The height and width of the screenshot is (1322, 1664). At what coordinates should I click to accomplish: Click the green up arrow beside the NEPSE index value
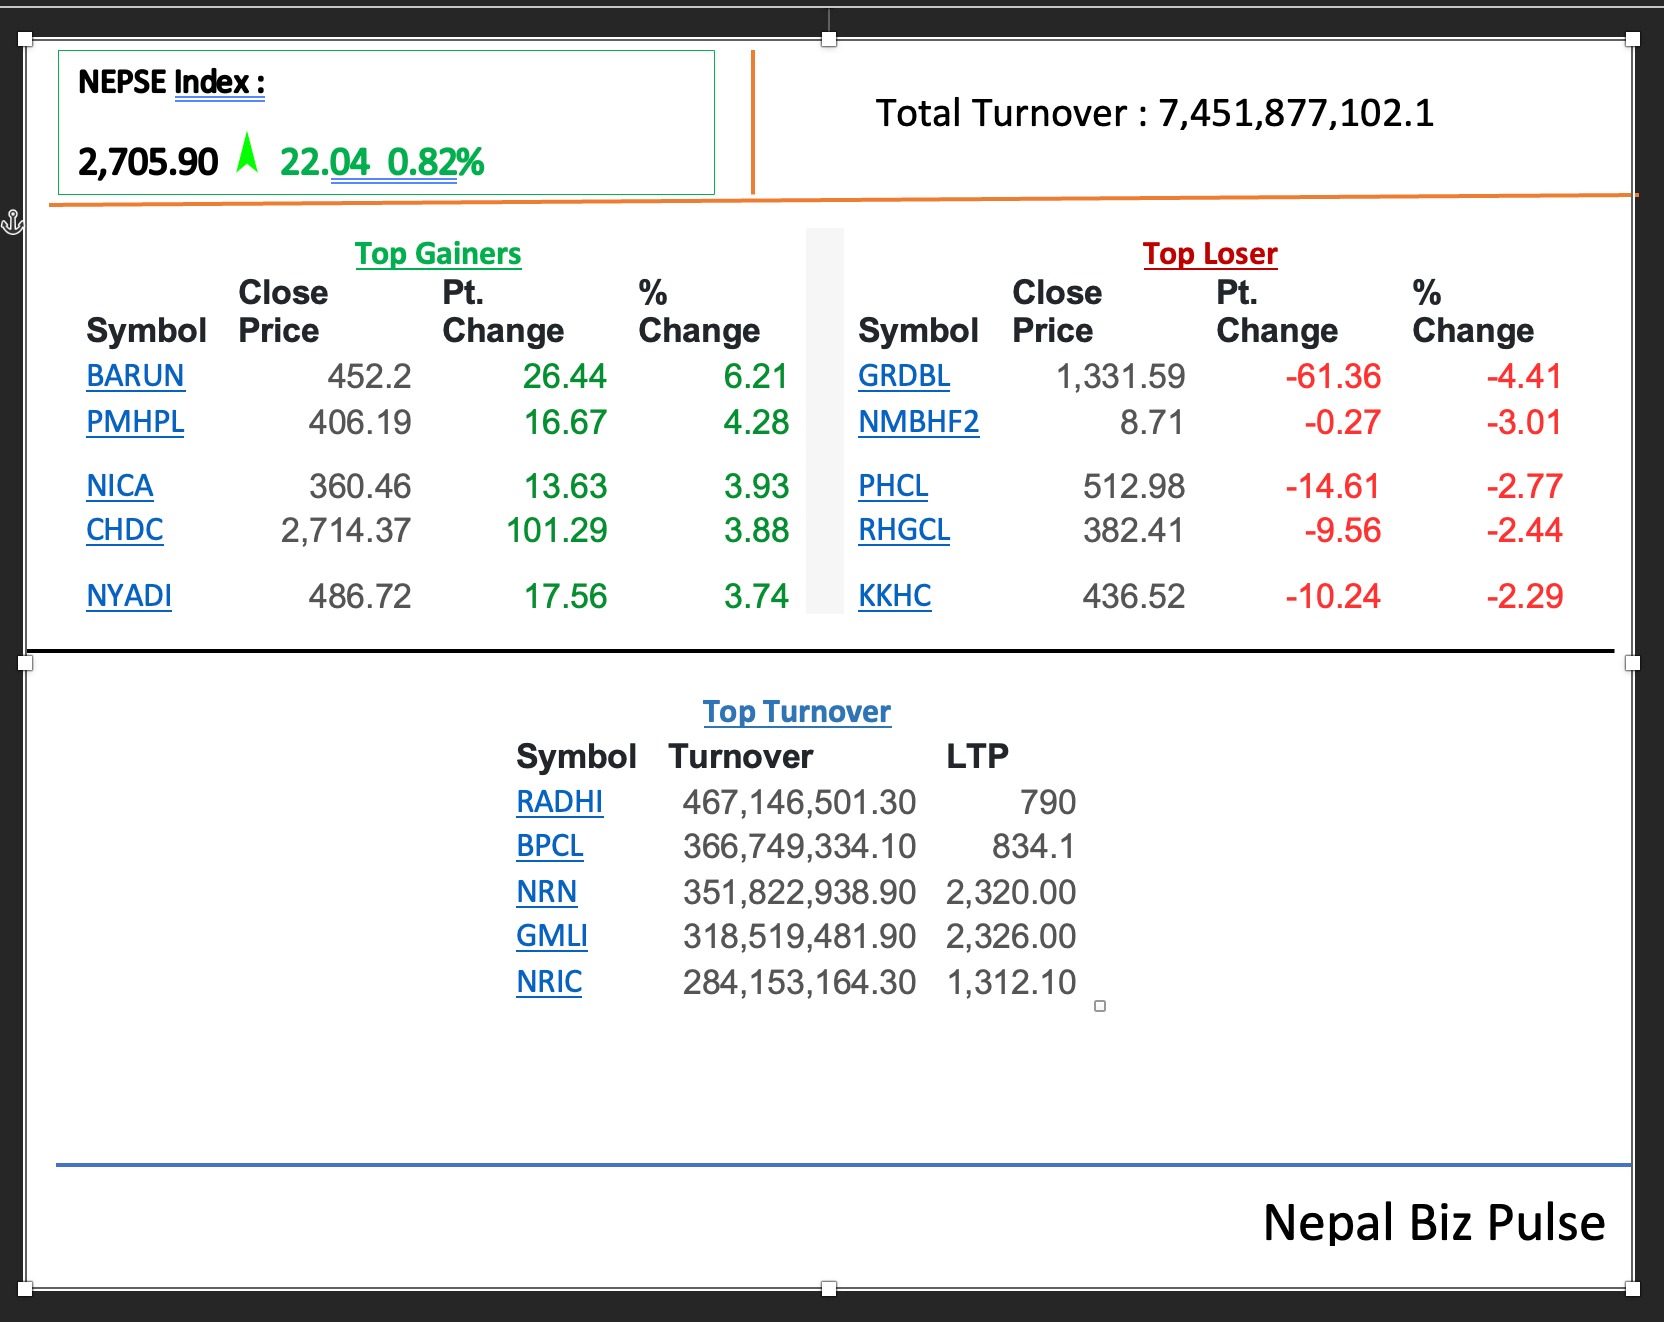(247, 154)
